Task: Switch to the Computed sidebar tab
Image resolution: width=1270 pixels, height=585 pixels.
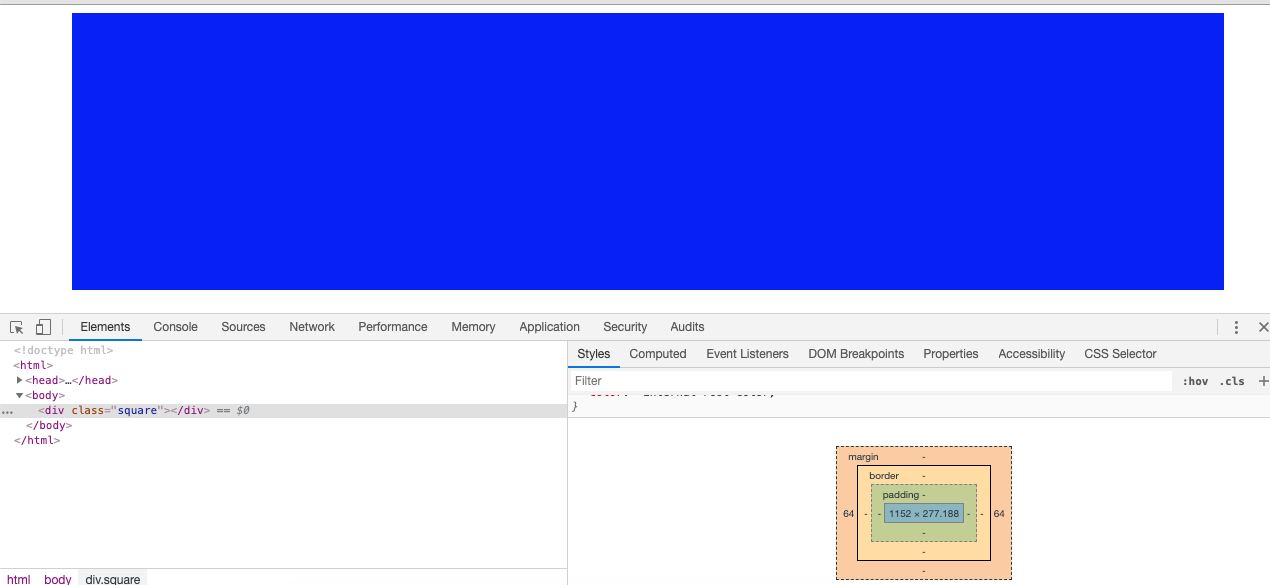Action: coord(658,354)
